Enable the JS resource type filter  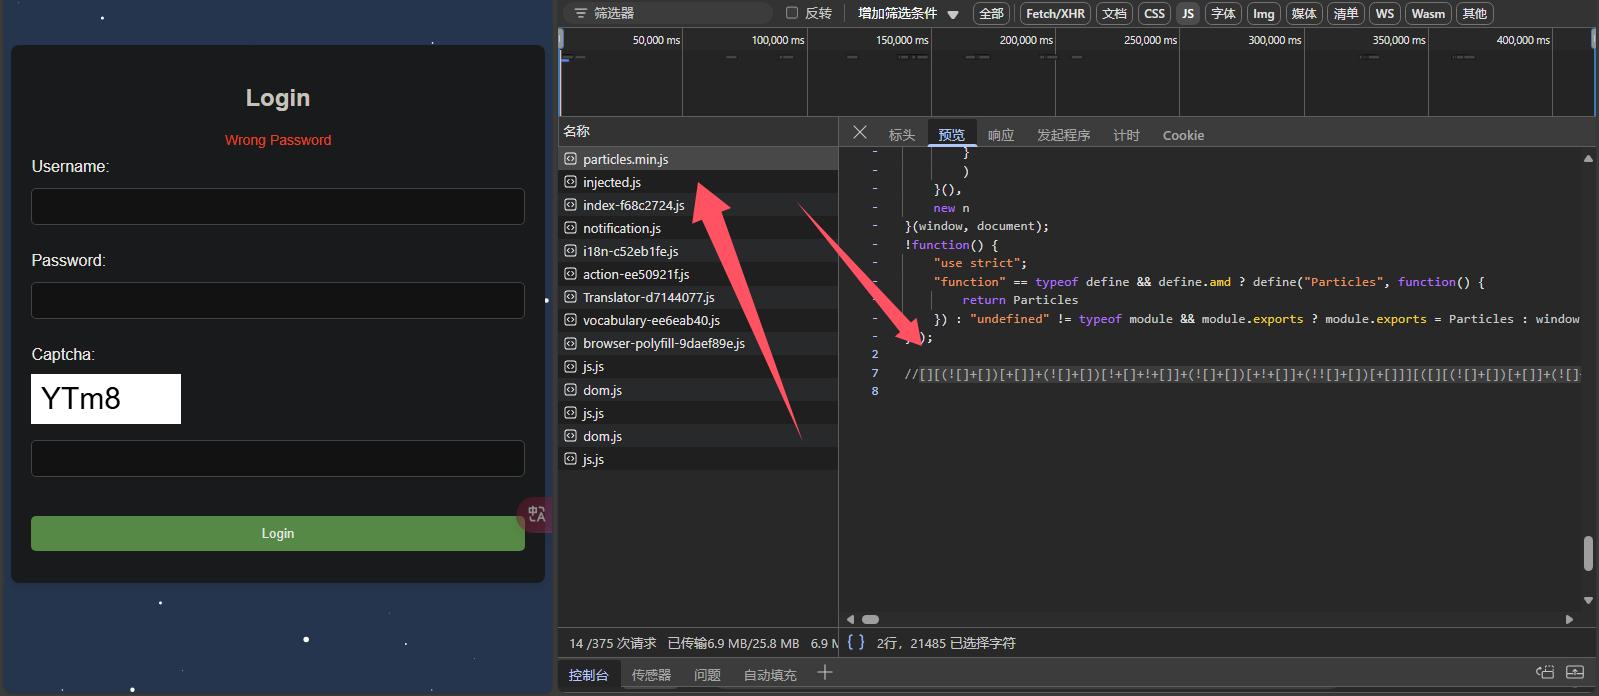point(1187,13)
